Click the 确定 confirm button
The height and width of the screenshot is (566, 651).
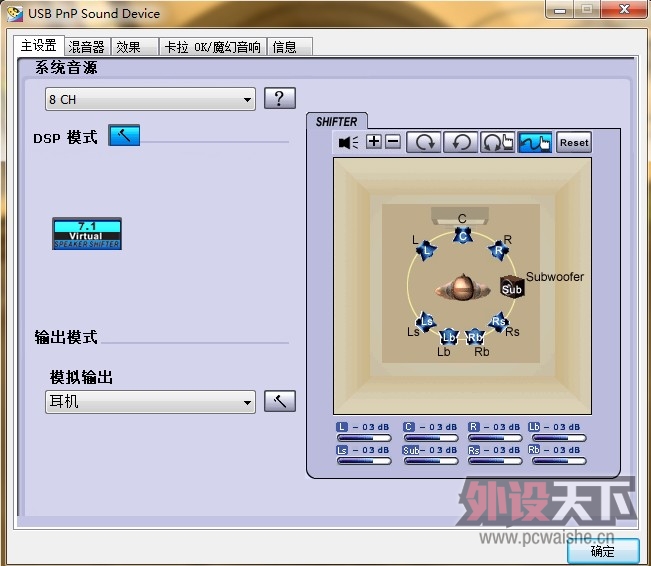[602, 550]
